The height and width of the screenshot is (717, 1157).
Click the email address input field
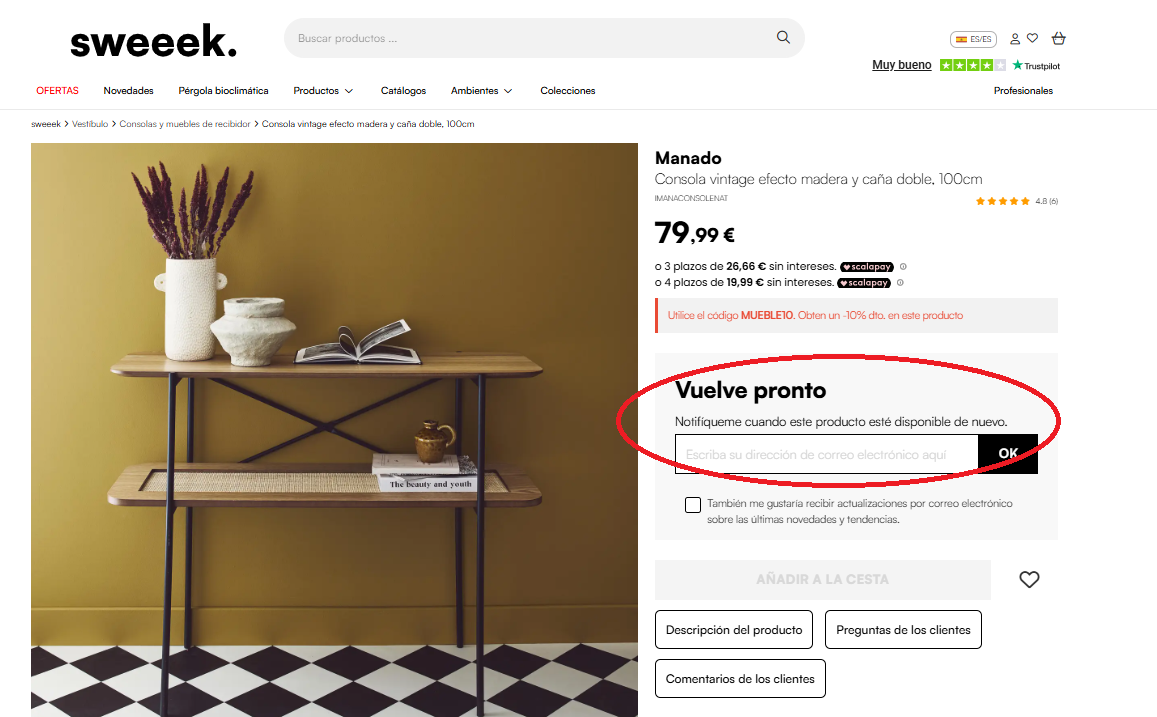(x=826, y=454)
